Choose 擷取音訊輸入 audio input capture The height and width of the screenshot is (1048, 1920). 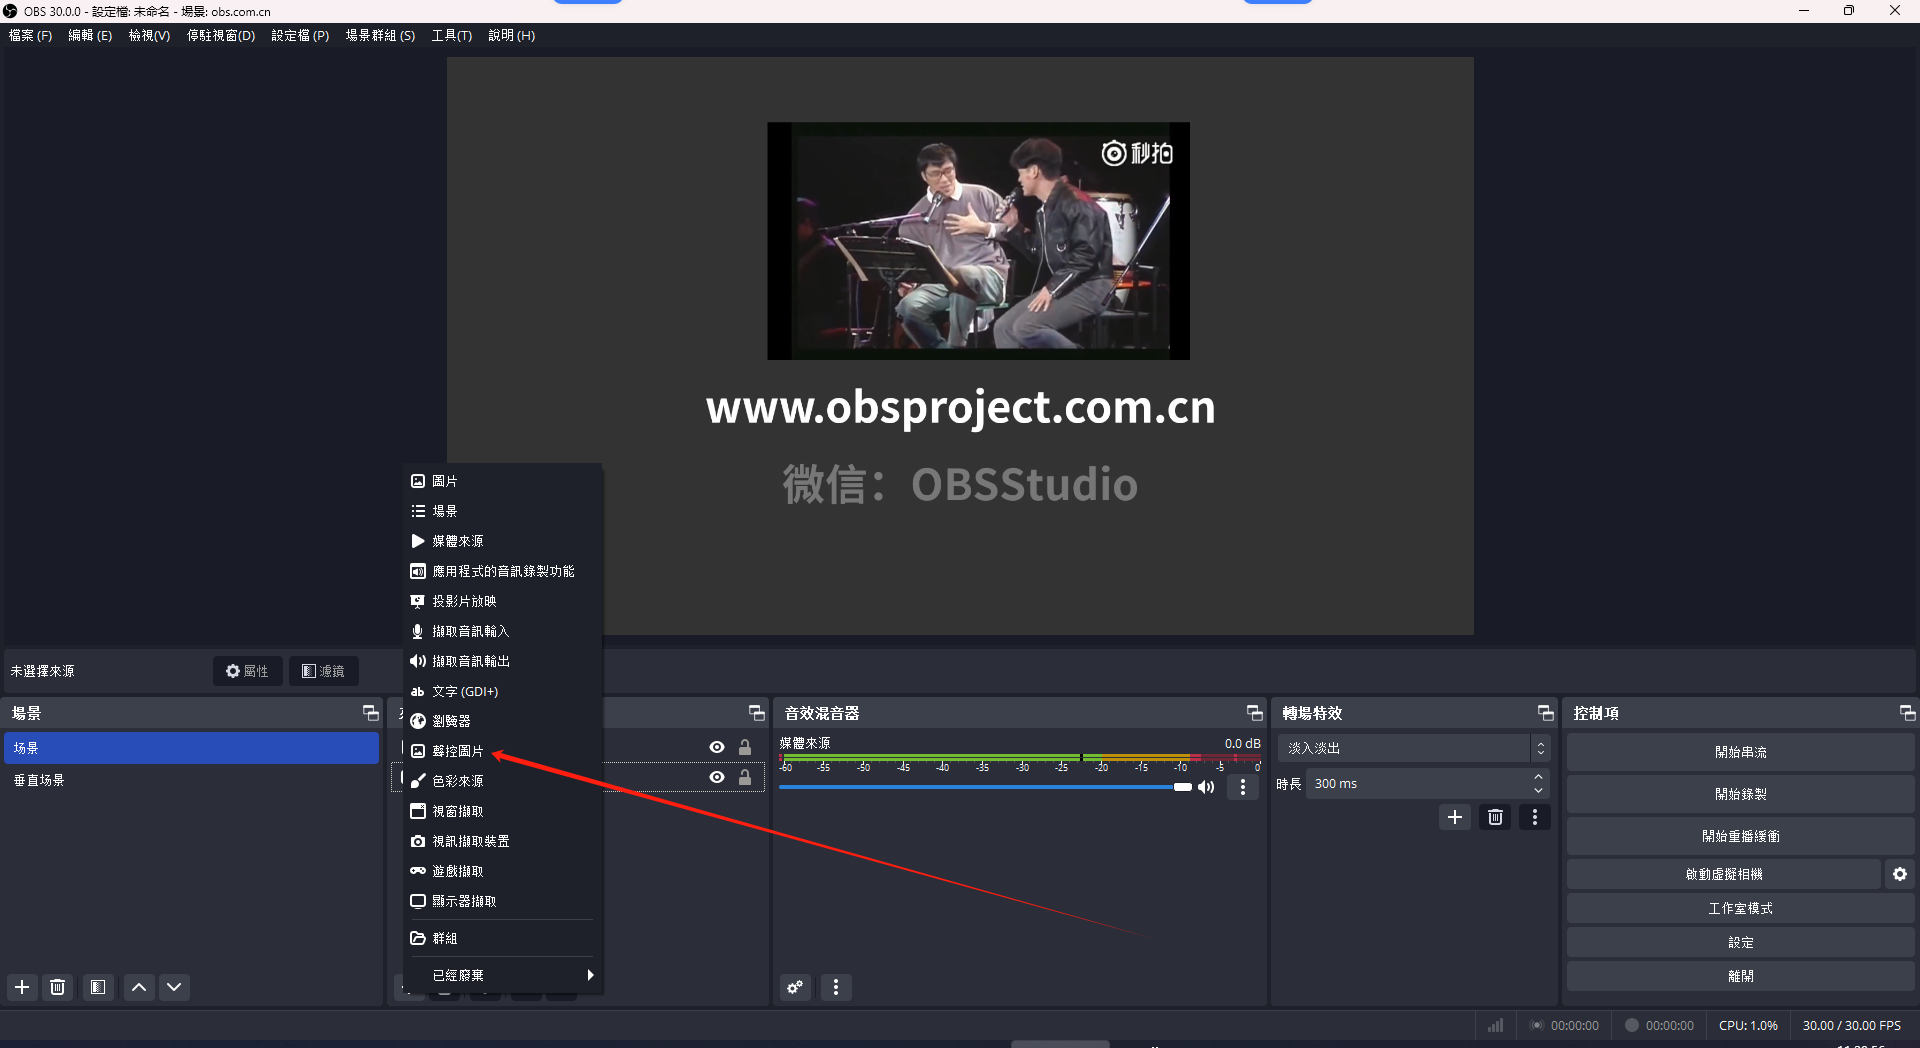click(x=502, y=631)
